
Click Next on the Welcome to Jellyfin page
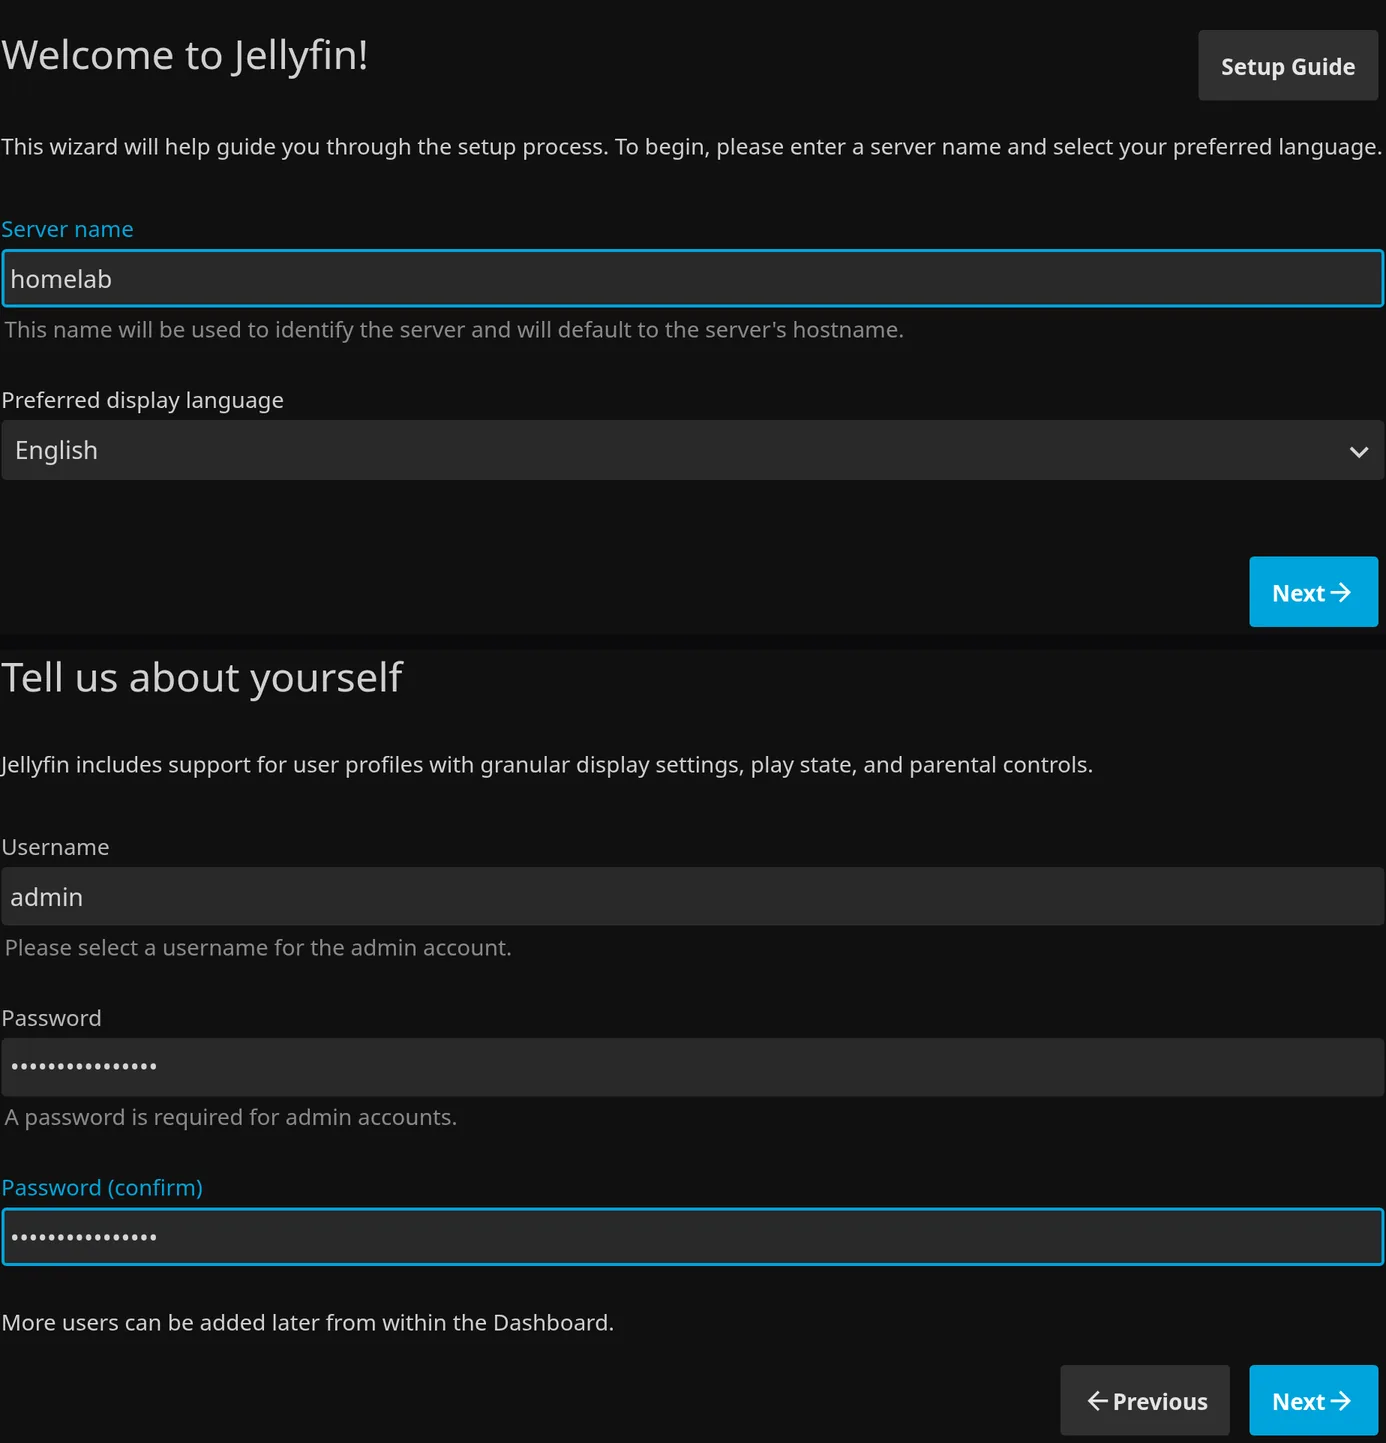coord(1313,592)
